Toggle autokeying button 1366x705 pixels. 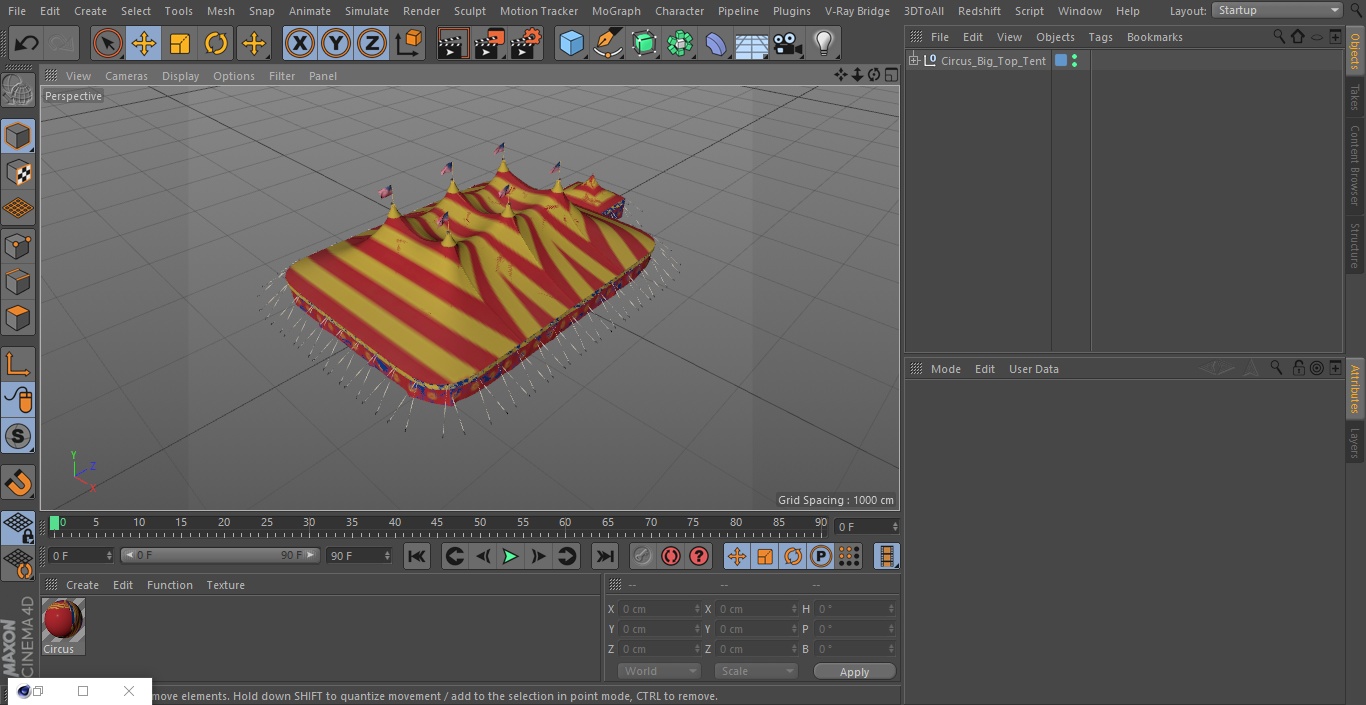pos(671,556)
